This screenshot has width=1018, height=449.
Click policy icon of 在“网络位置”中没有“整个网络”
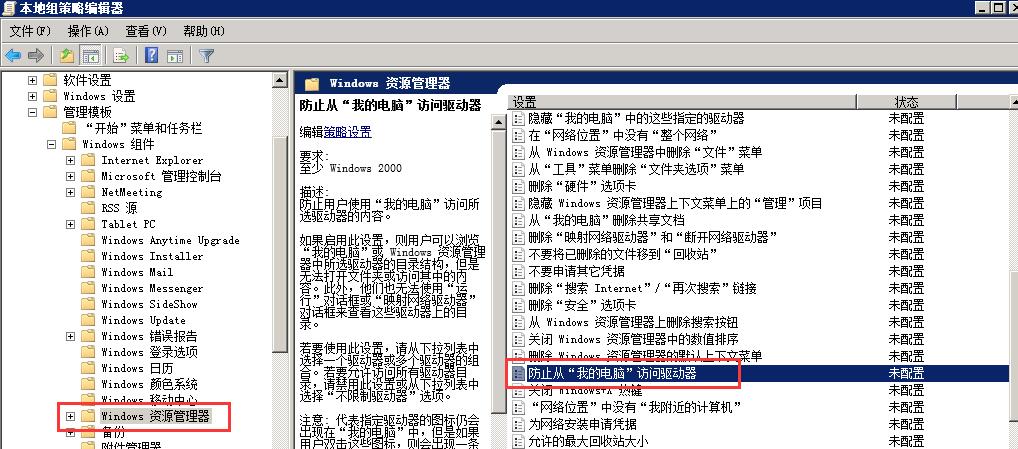pos(518,135)
